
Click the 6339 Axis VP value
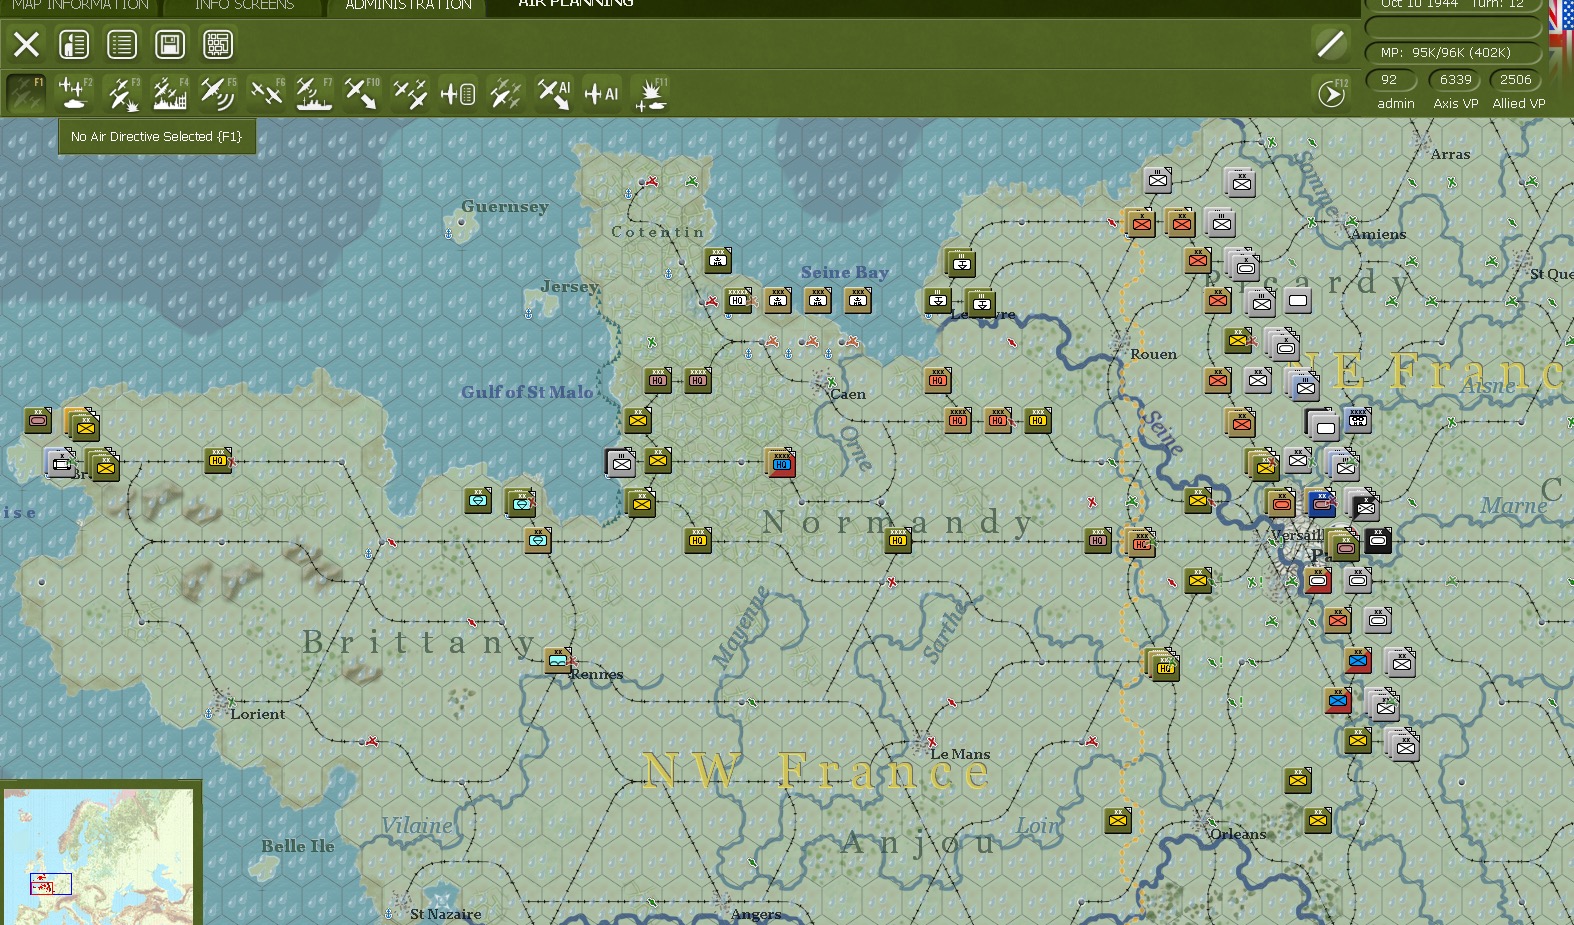(x=1455, y=80)
